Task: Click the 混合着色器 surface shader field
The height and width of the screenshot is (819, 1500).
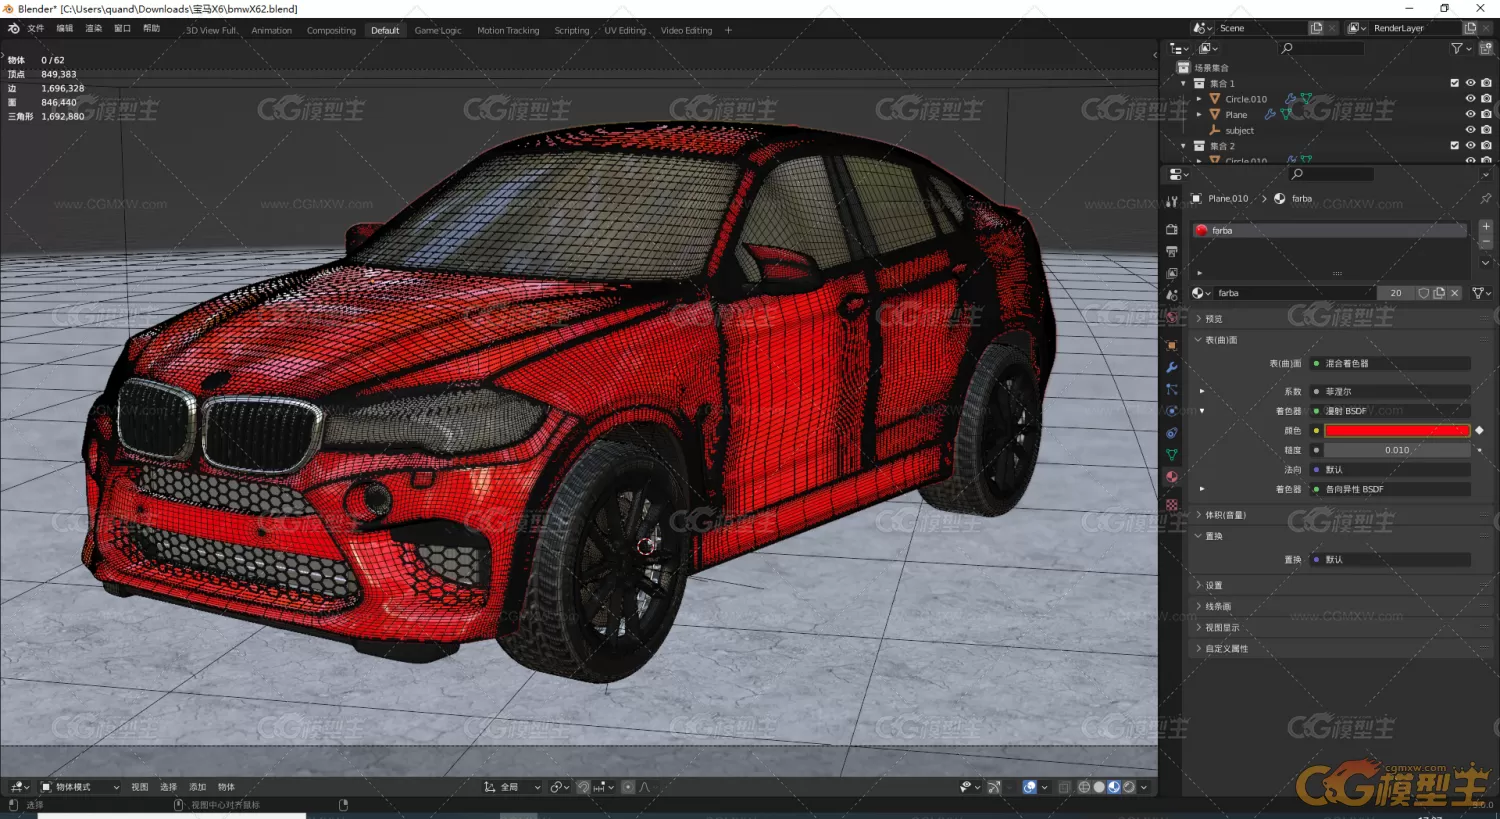Action: 1390,363
